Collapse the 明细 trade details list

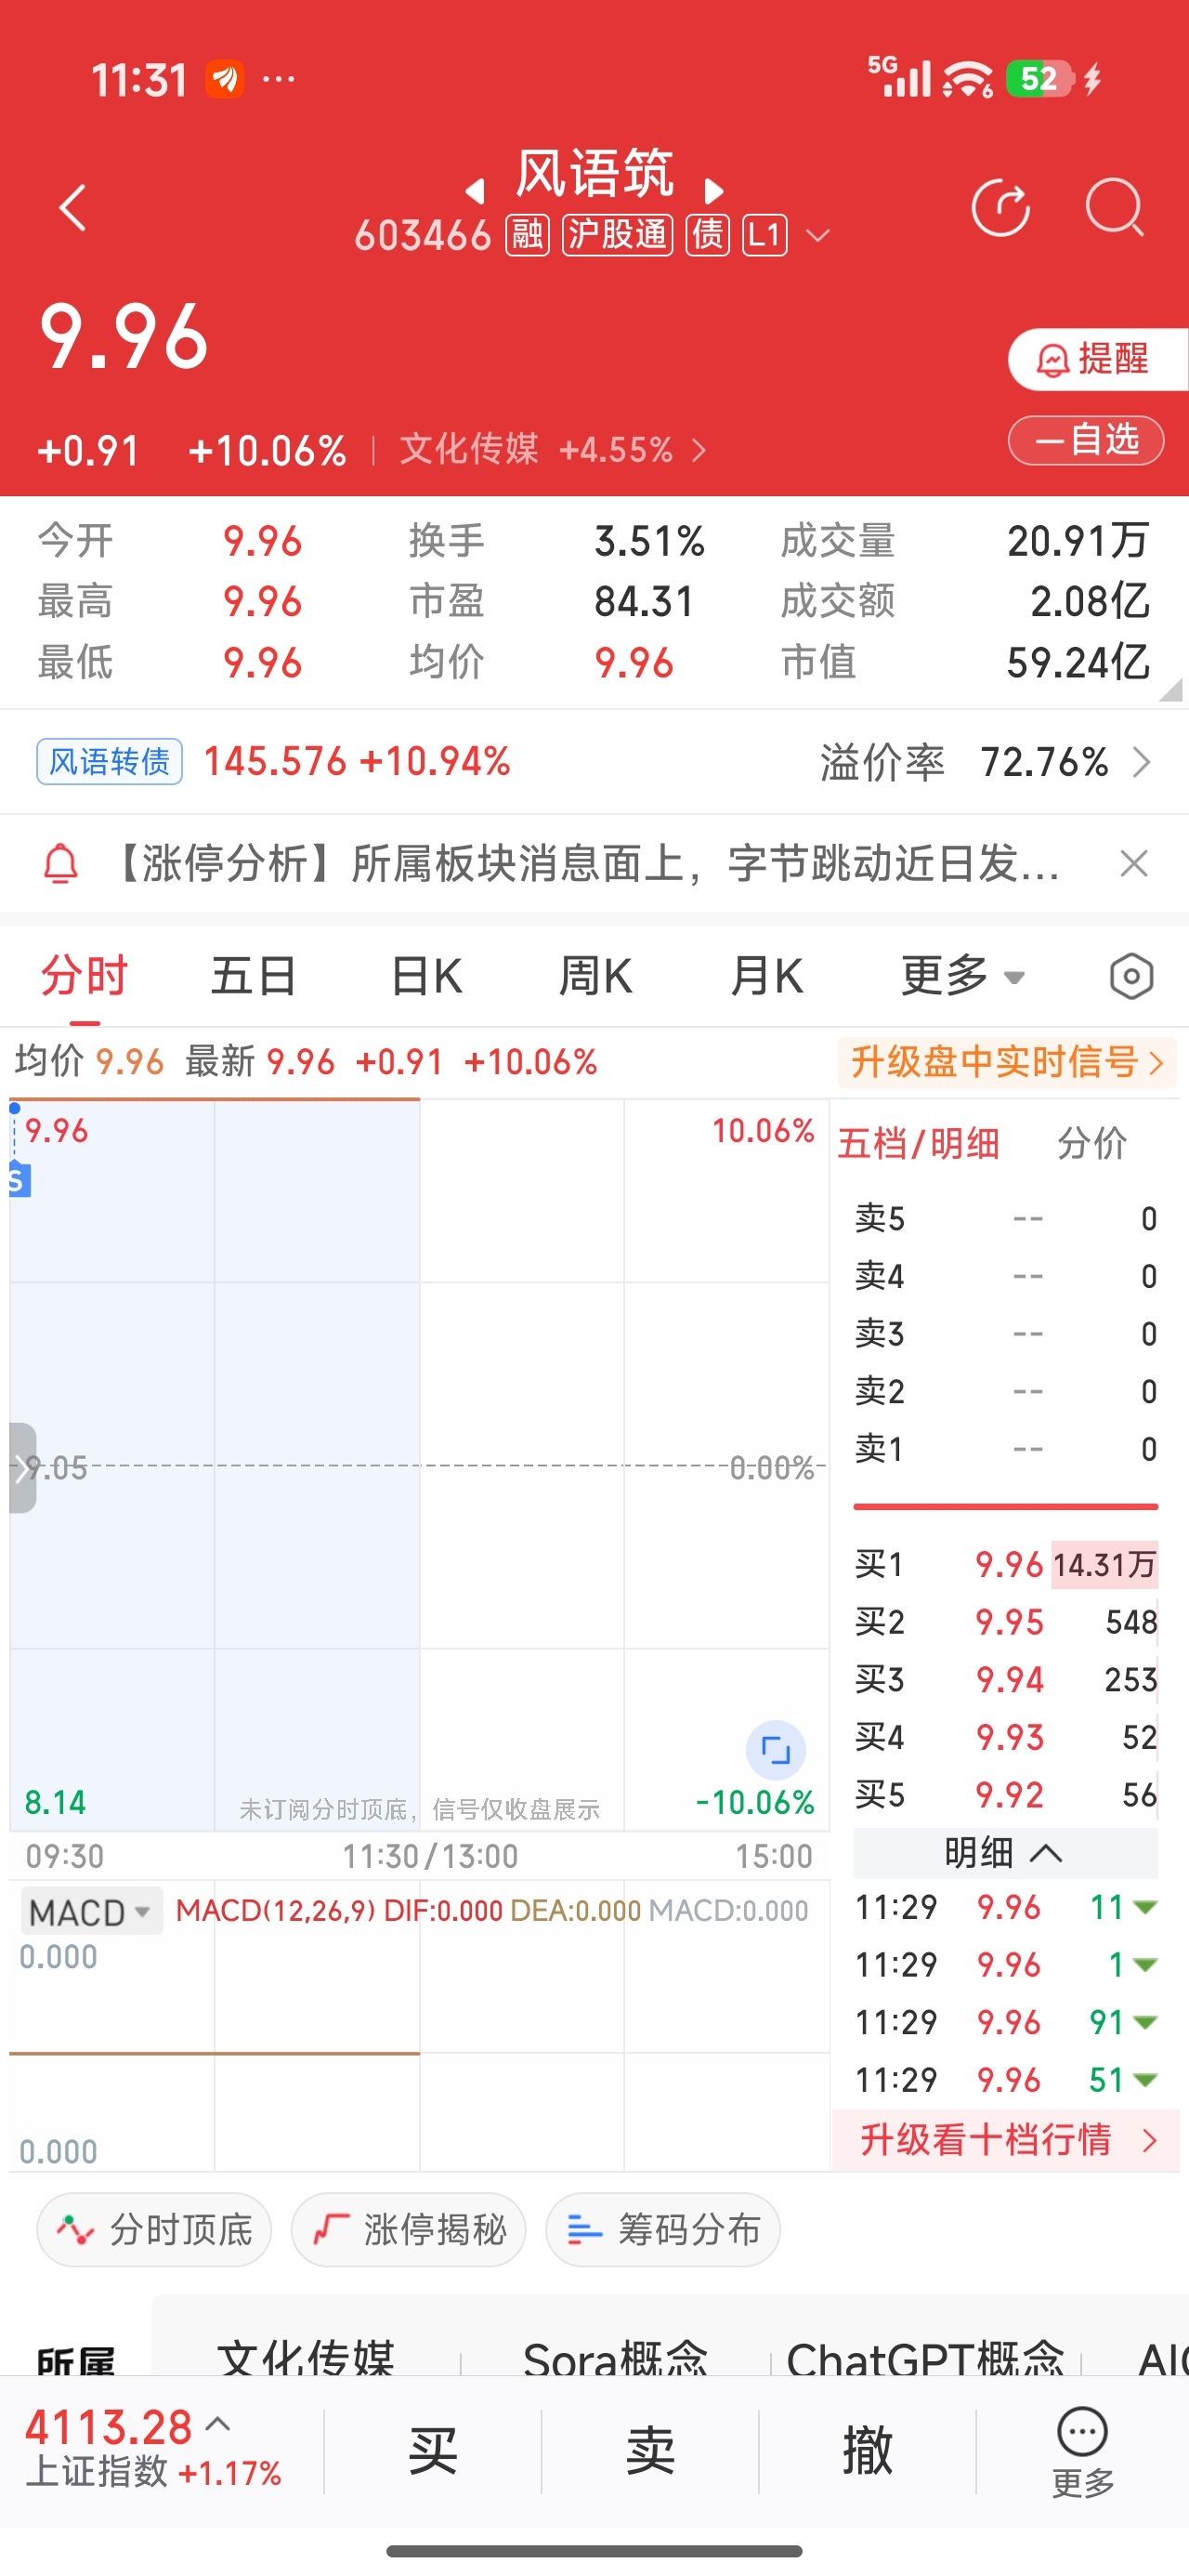tap(1004, 1853)
